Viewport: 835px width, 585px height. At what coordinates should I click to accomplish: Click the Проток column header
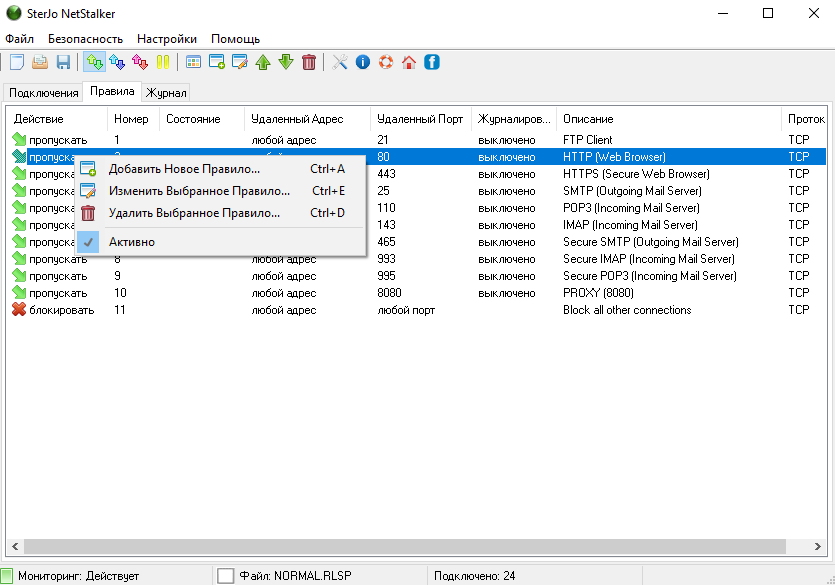[x=806, y=119]
